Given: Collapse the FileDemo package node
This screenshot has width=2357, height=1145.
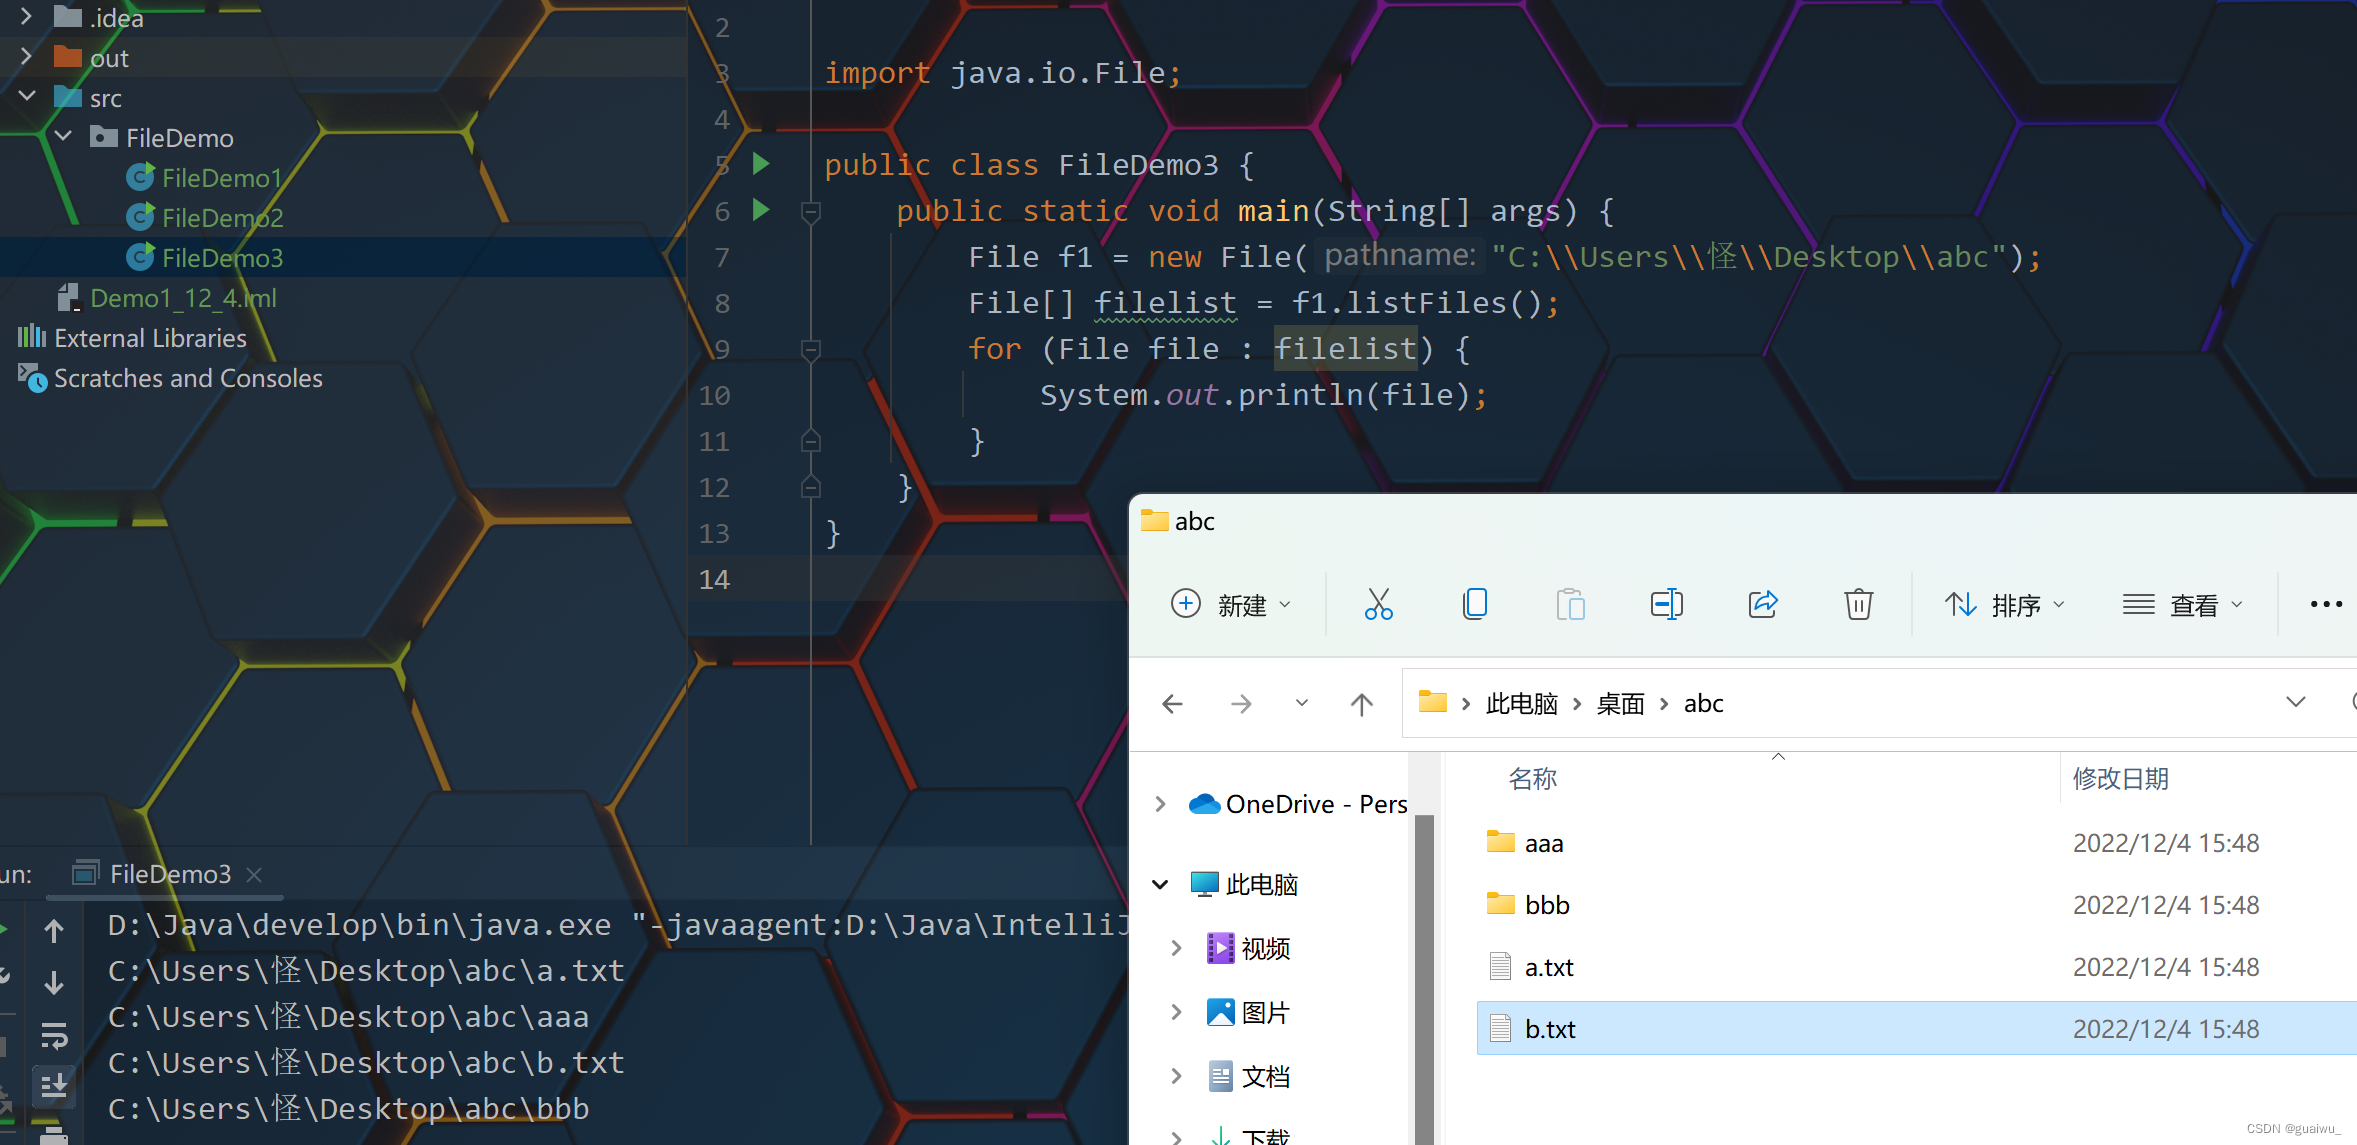Looking at the screenshot, I should (x=63, y=137).
